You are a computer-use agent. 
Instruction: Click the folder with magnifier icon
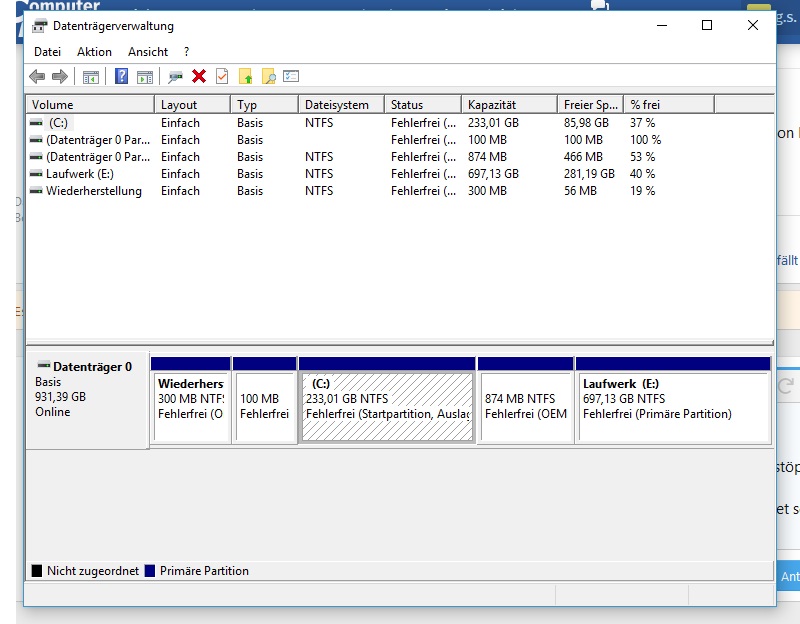pos(268,77)
